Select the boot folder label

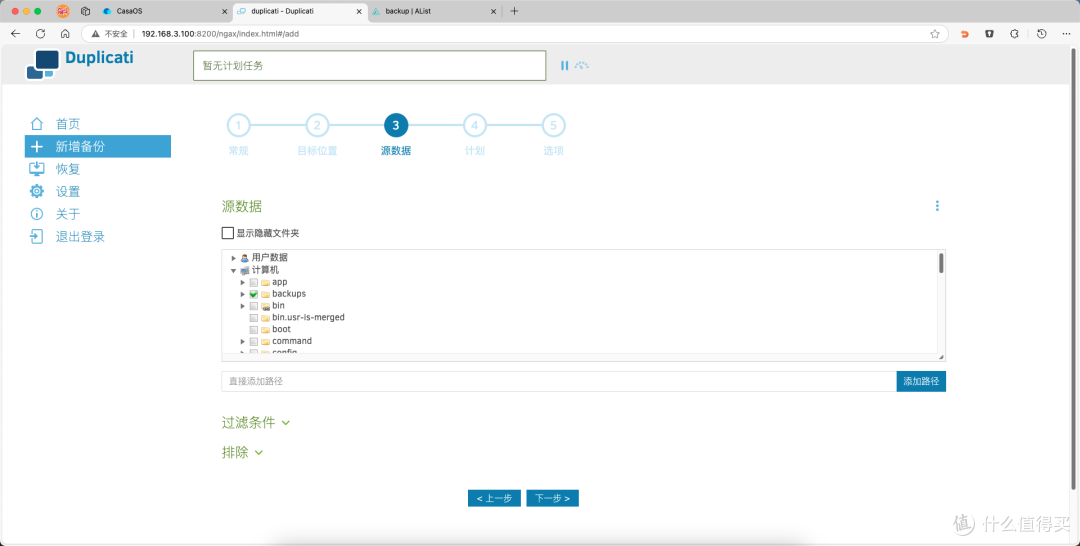[281, 329]
